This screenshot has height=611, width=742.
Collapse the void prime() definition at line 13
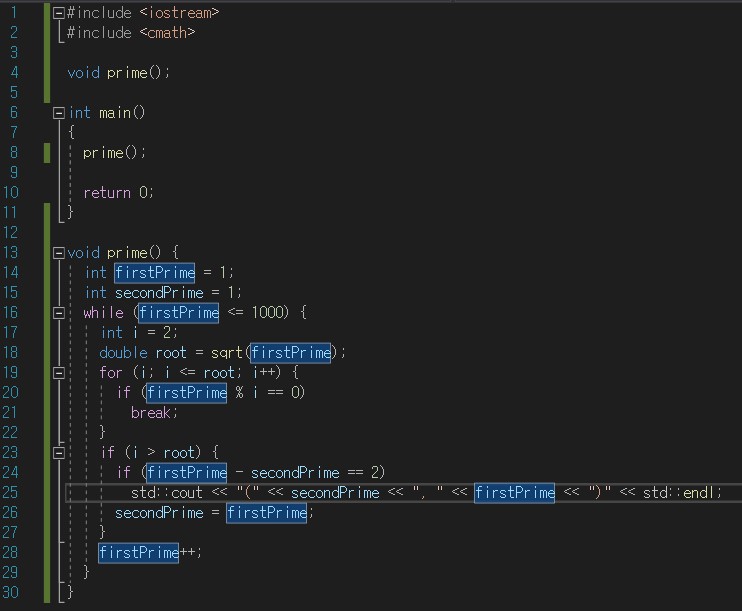click(59, 253)
